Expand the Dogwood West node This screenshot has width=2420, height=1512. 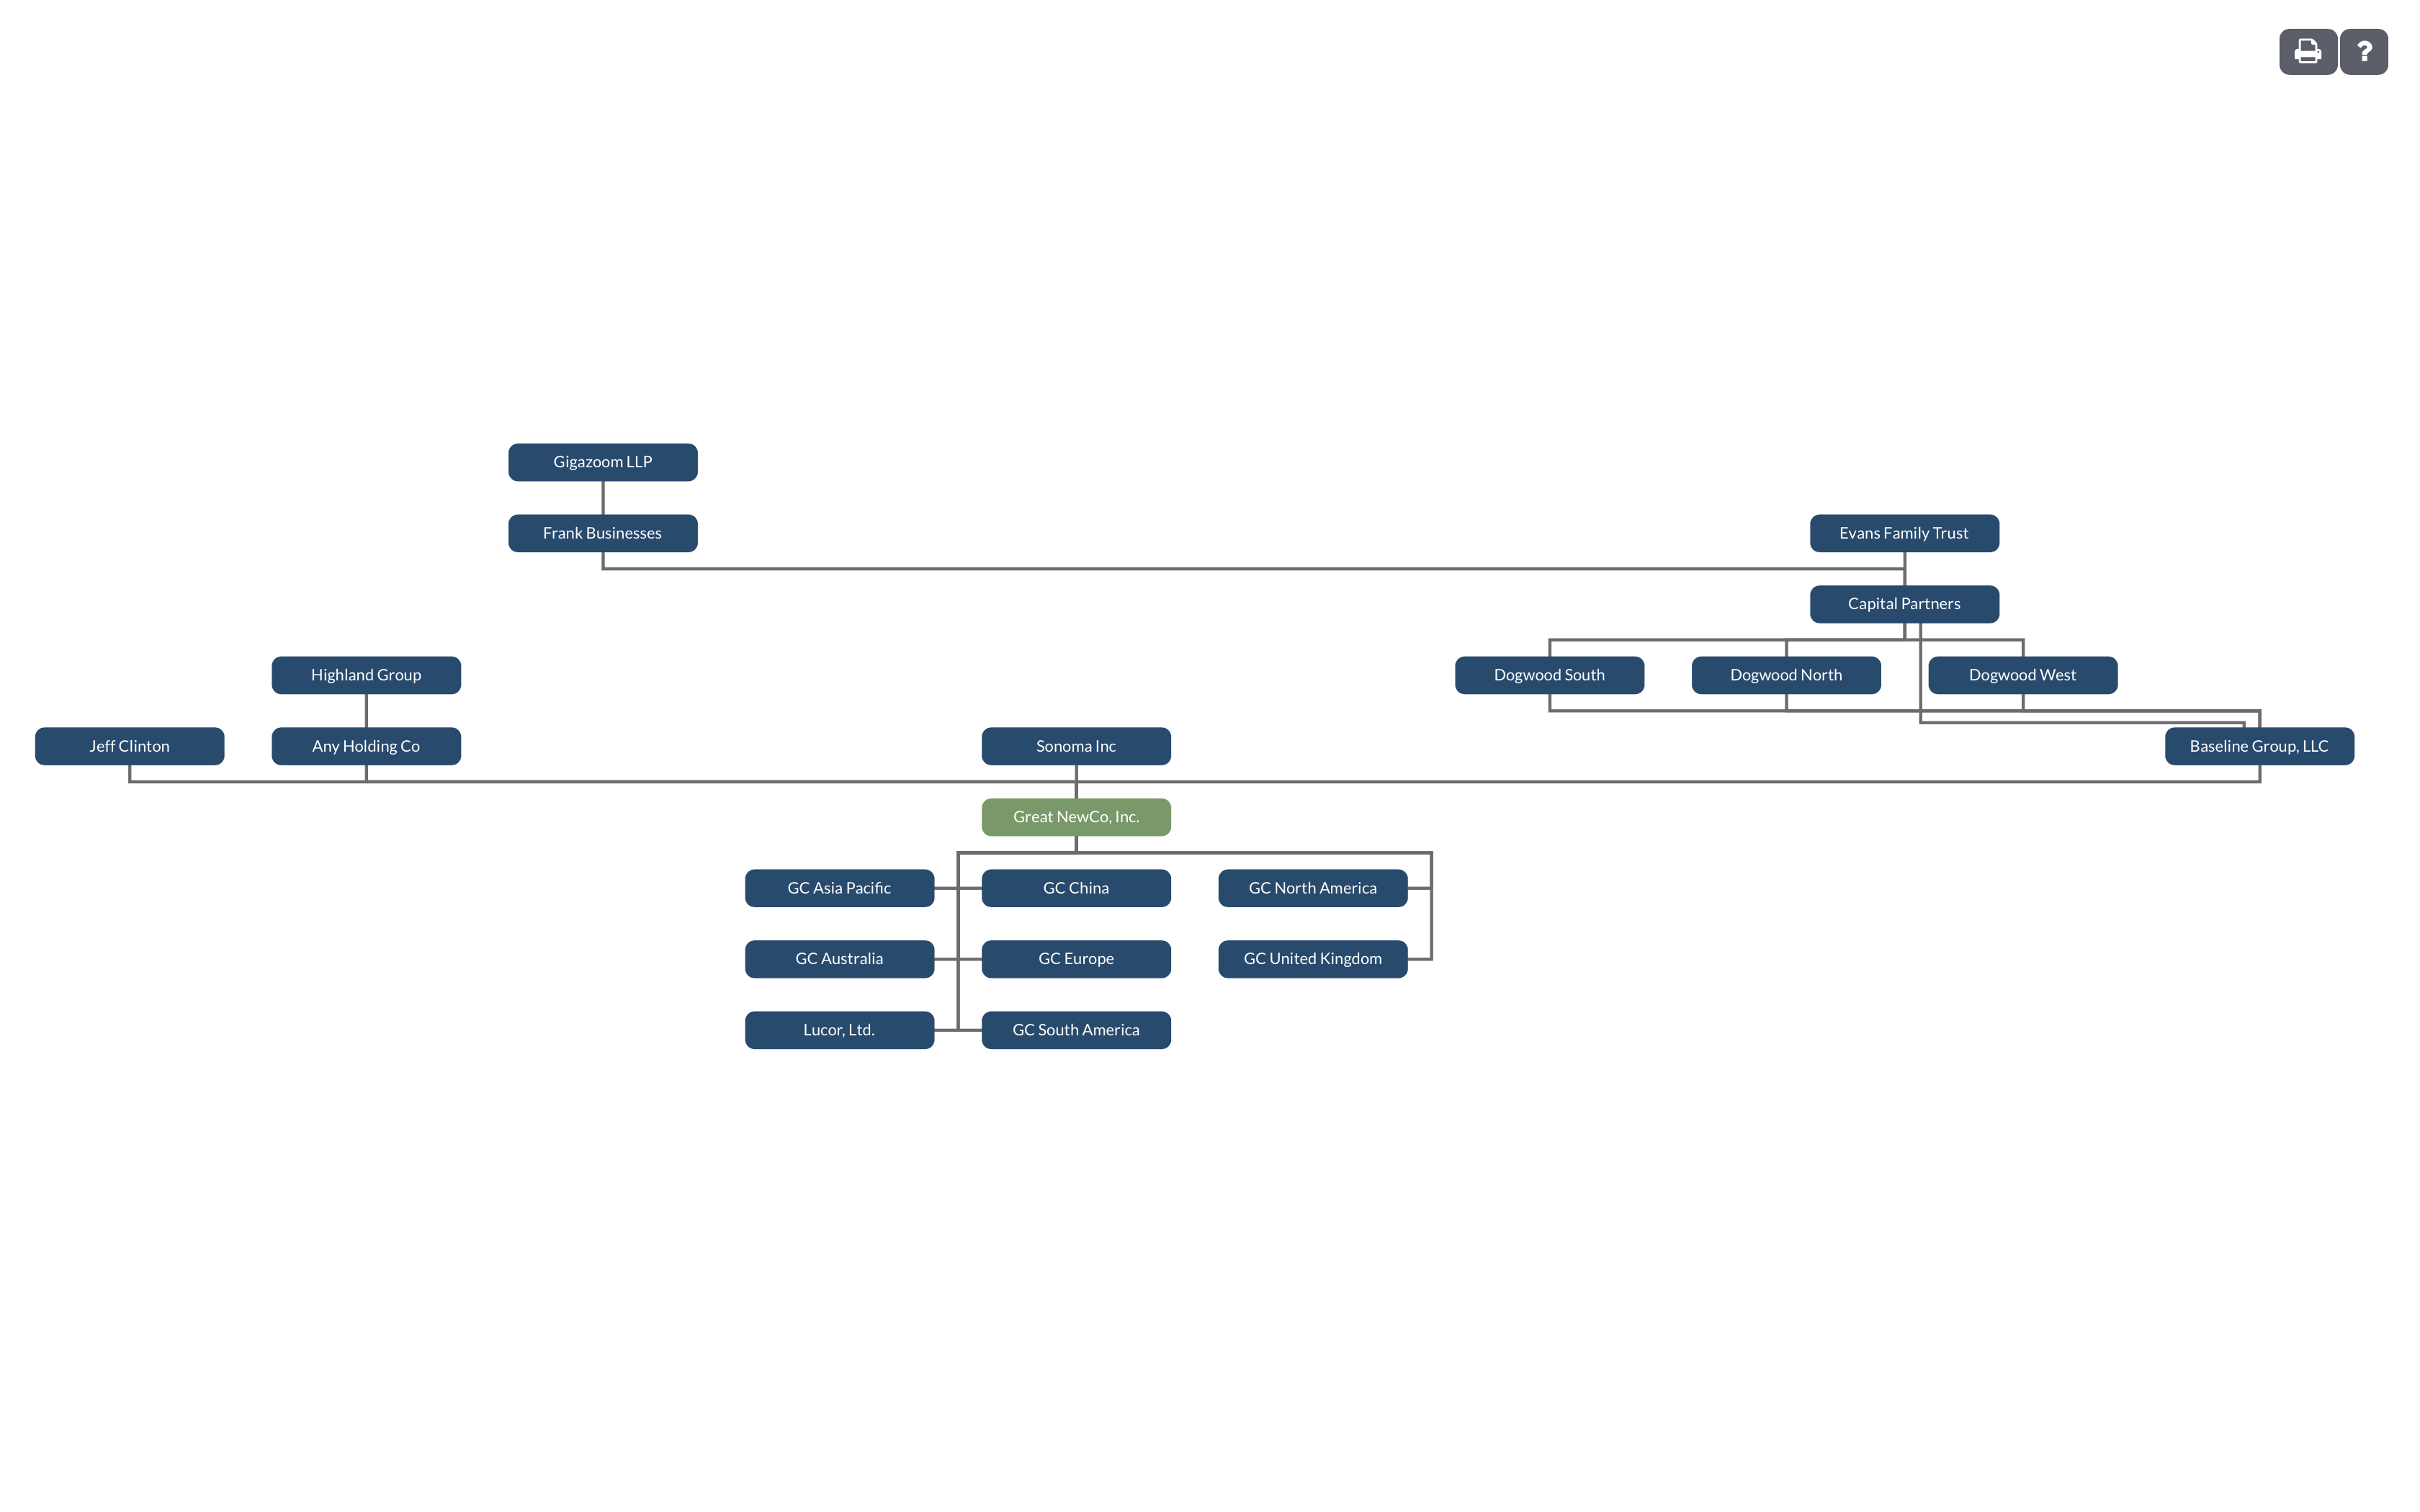tap(2021, 674)
